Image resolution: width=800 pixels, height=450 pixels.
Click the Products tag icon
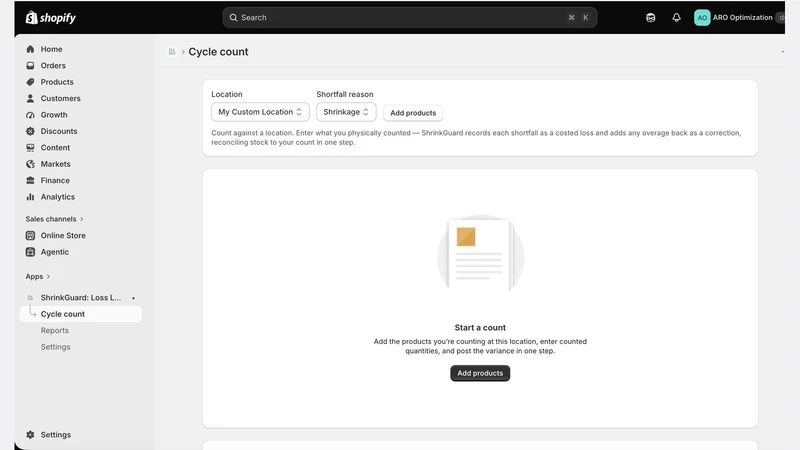click(x=30, y=82)
